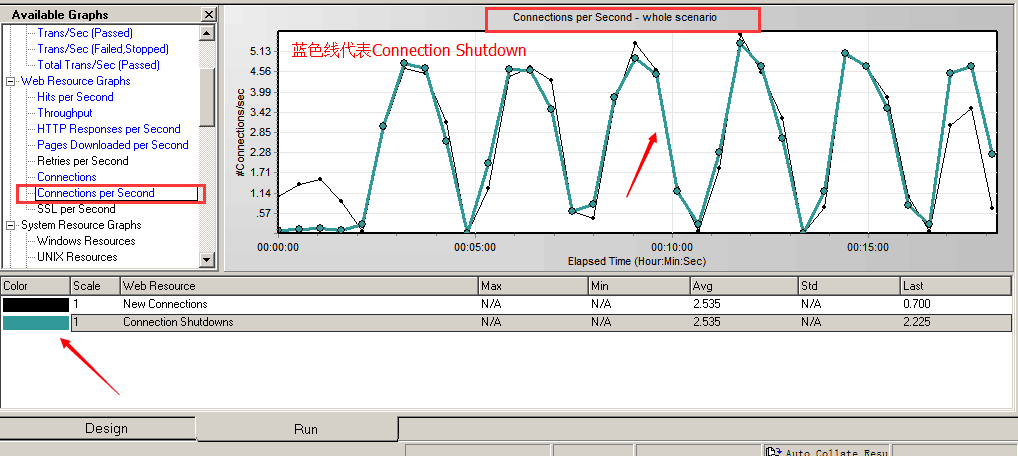The image size is (1018, 456).
Task: Click the black New Connections color swatch
Action: click(36, 305)
